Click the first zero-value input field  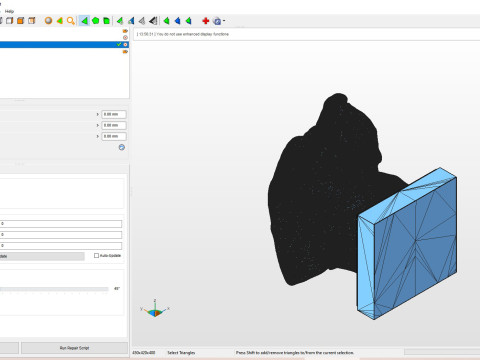point(61,224)
